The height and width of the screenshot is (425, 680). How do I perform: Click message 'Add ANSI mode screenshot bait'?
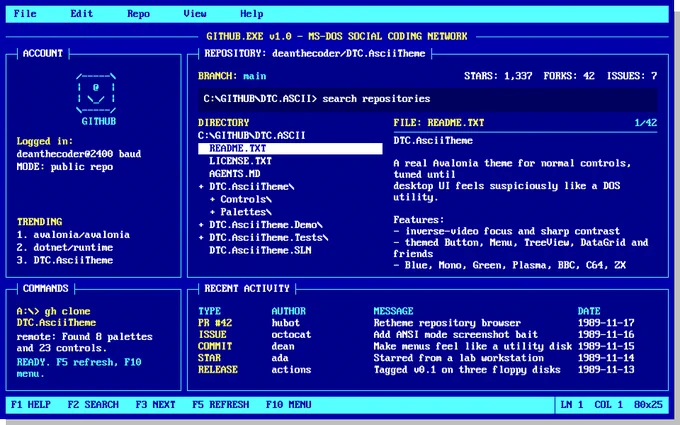coord(455,335)
